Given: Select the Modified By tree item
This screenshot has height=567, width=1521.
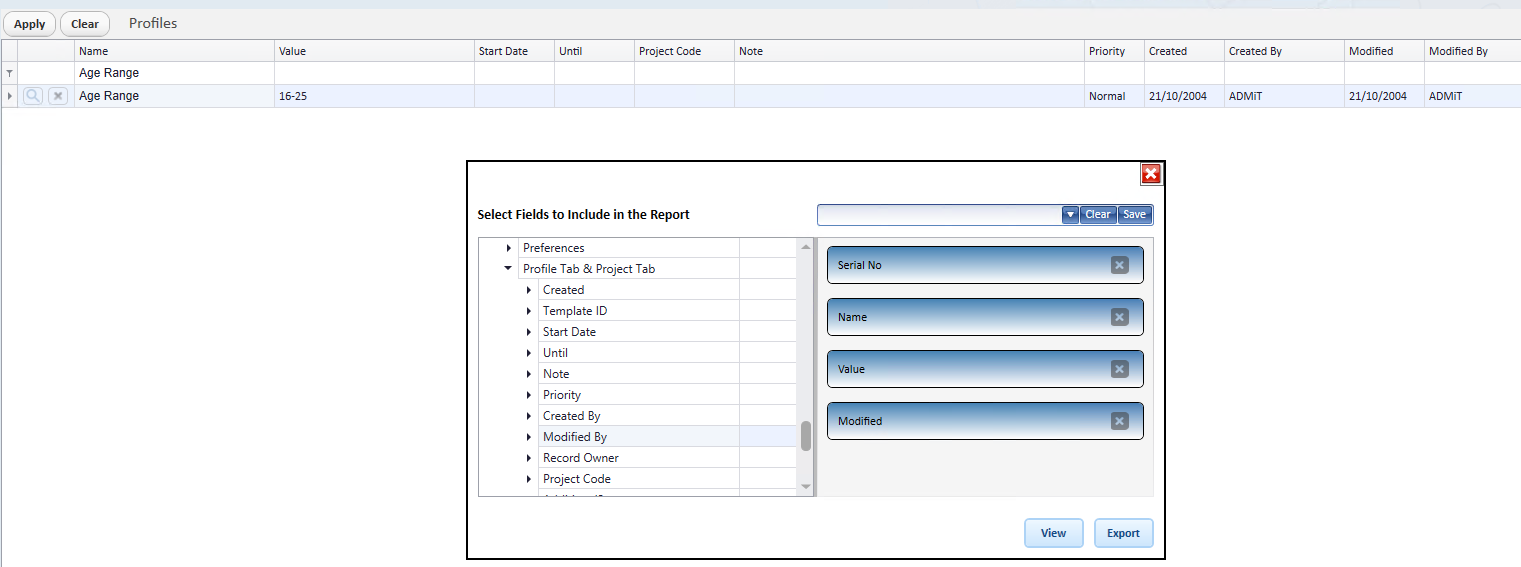Looking at the screenshot, I should [x=574, y=437].
